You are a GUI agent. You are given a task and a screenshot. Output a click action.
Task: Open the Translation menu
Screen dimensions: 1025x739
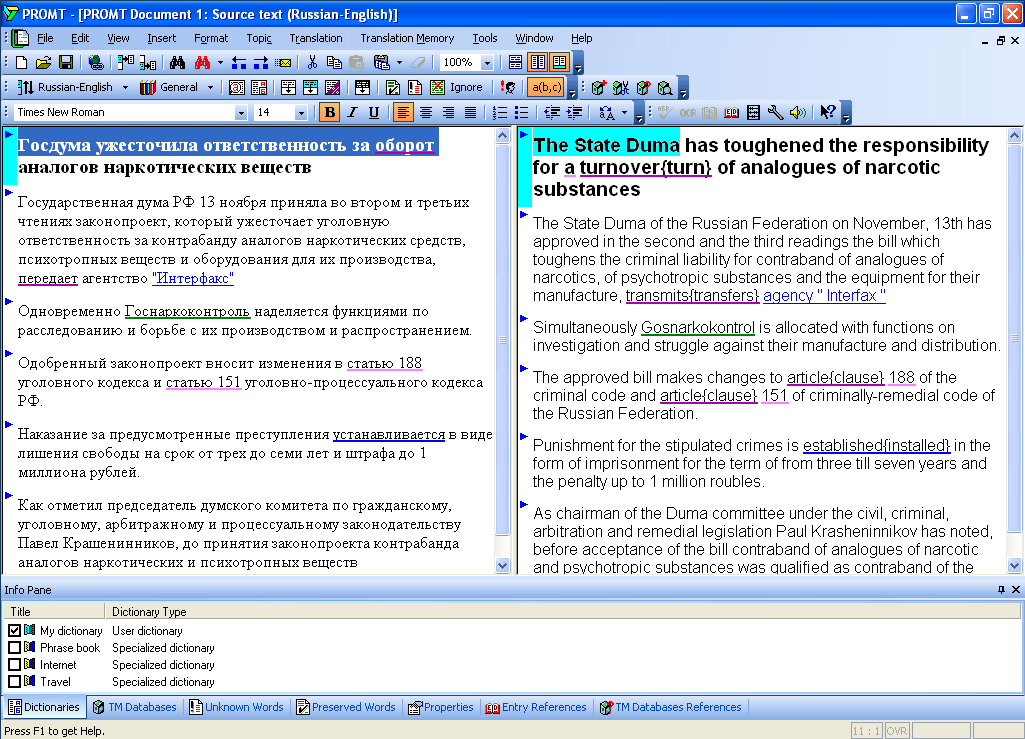point(316,38)
